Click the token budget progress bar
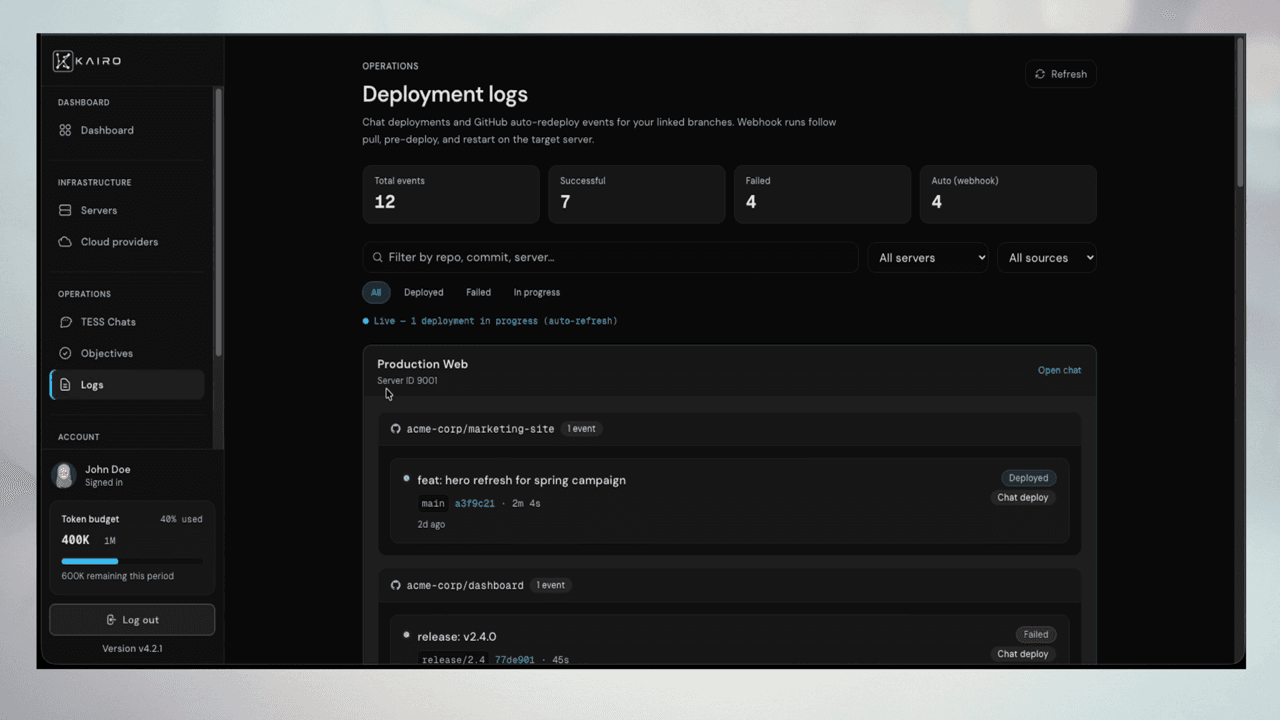Image resolution: width=1280 pixels, height=720 pixels. coord(132,561)
